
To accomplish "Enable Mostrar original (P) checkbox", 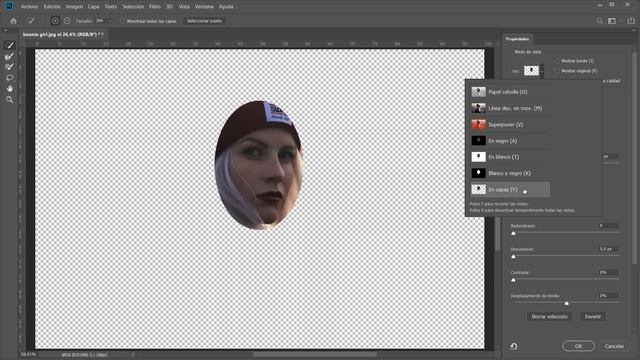I will pos(557,71).
